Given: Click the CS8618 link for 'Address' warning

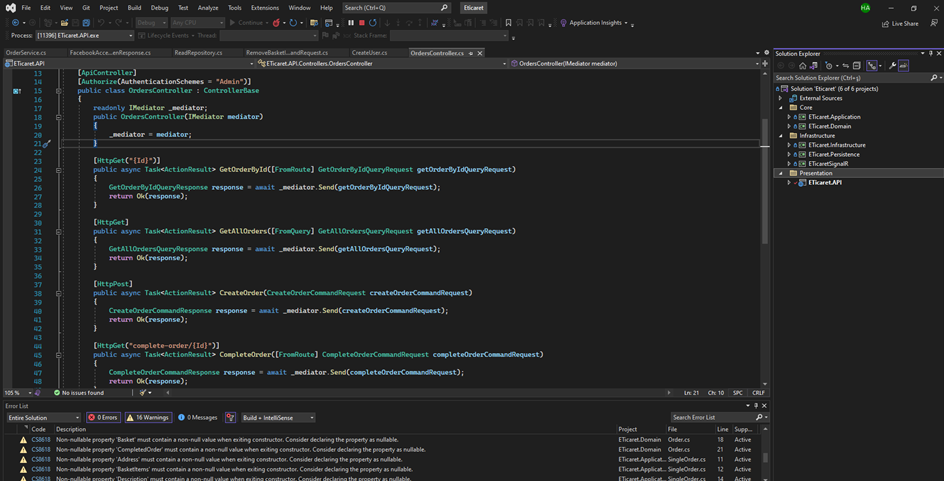Looking at the screenshot, I should pyautogui.click(x=39, y=459).
